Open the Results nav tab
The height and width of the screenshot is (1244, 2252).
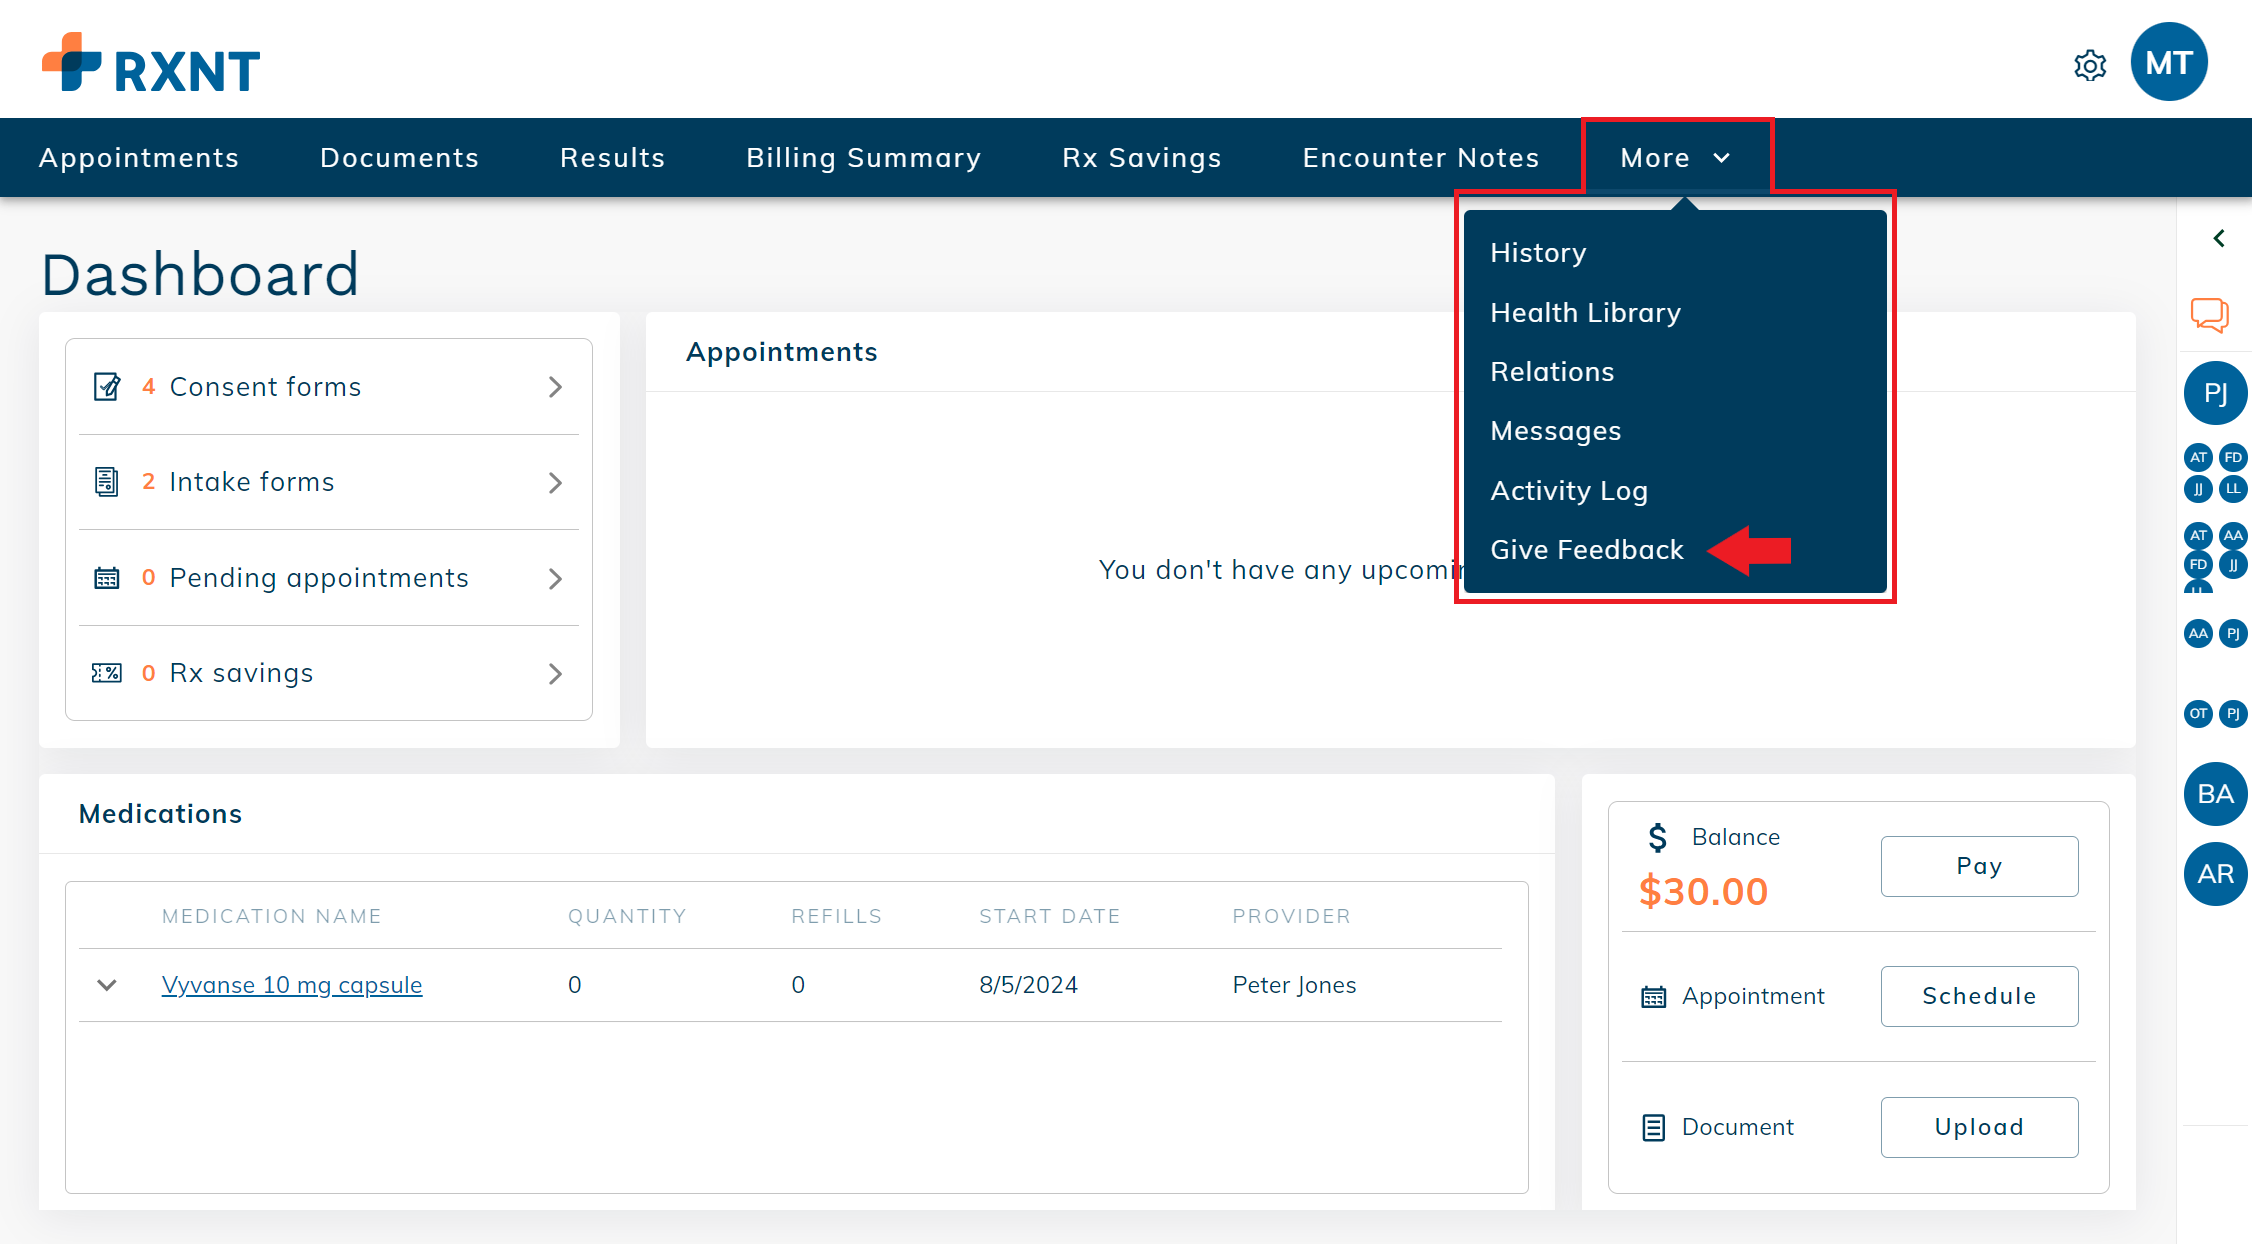613,157
